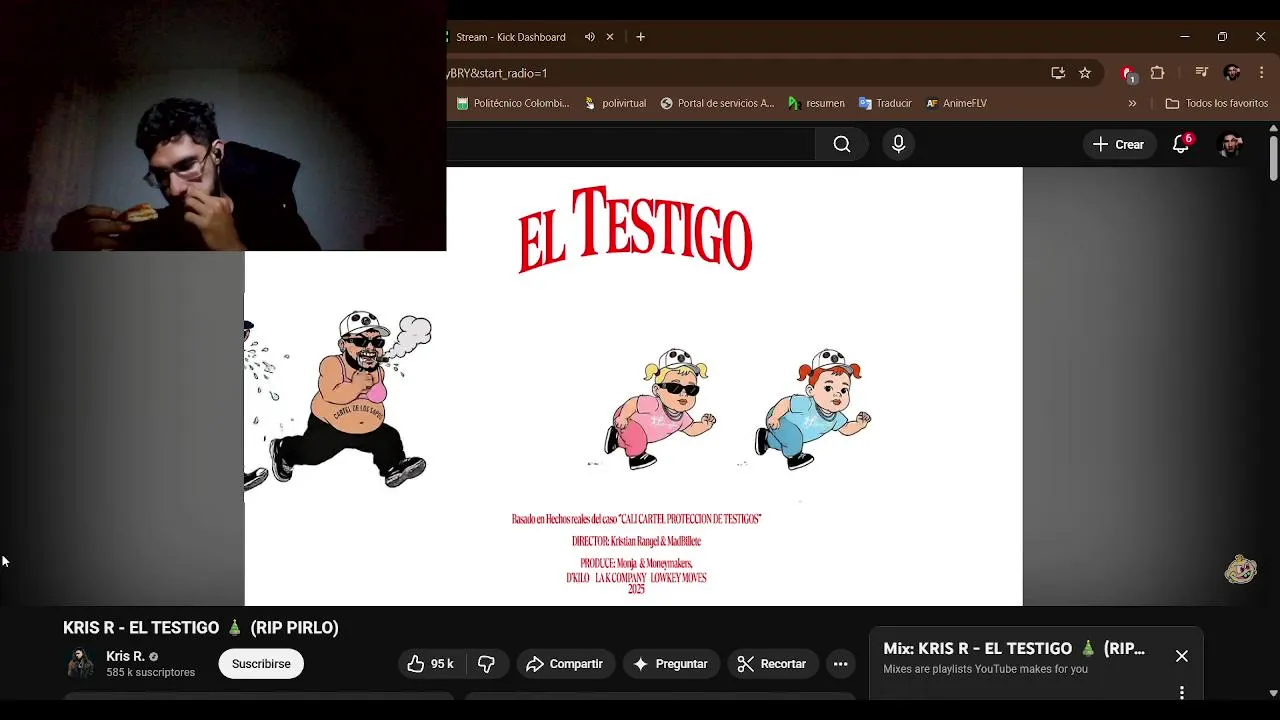
Task: Open the Todos los favoritos folder
Action: coord(1217,103)
